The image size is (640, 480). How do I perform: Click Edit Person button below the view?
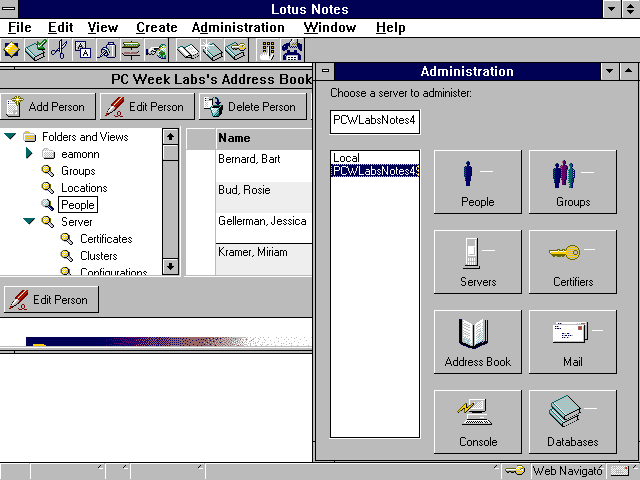point(51,300)
